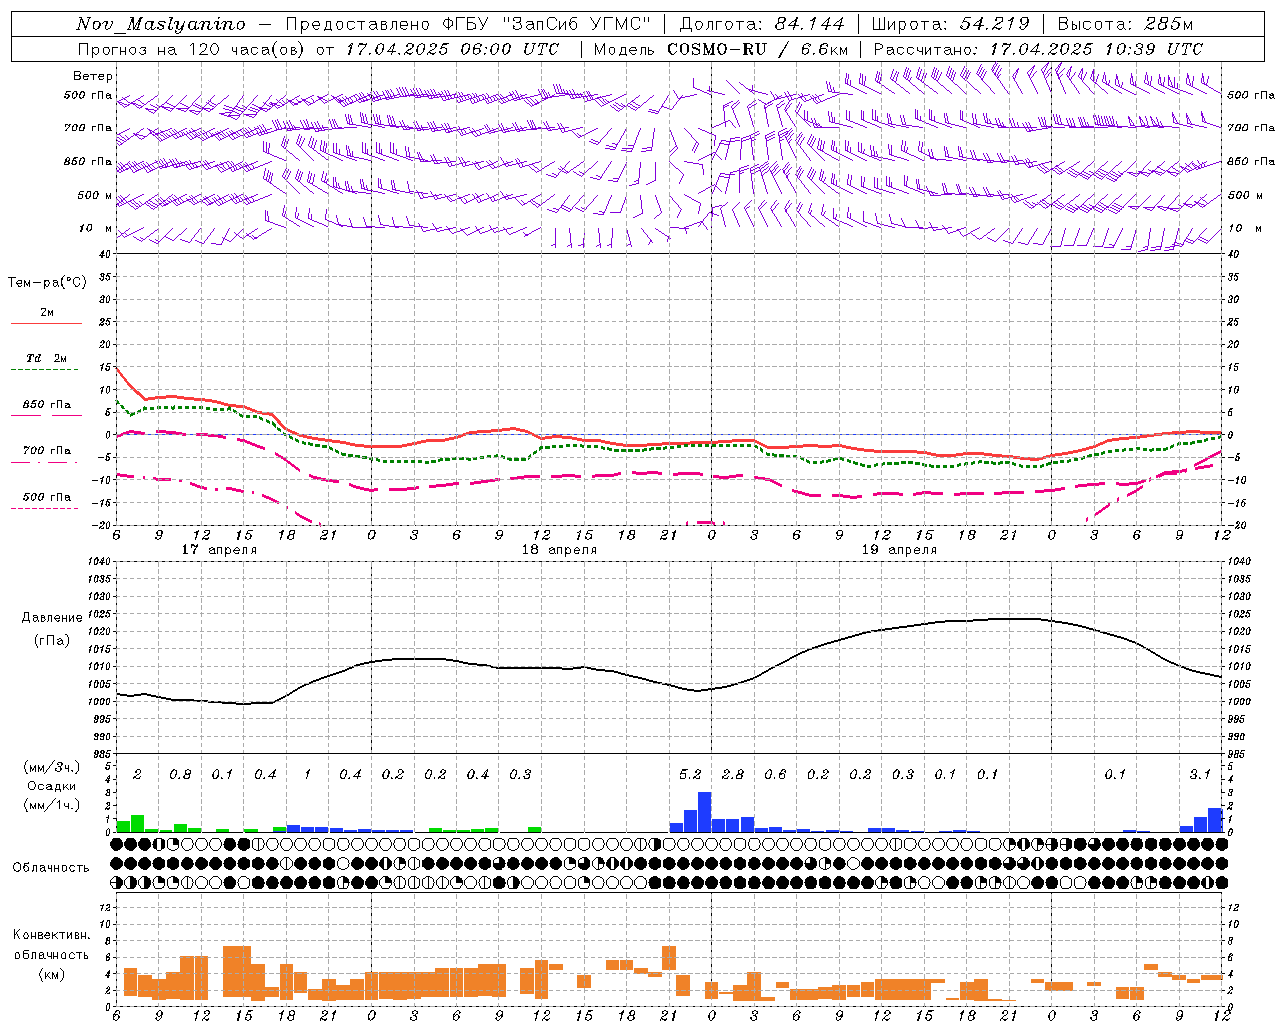The image size is (1280, 1024).
Task: Click the 0.8 three-hour precipitation value
Action: [180, 774]
